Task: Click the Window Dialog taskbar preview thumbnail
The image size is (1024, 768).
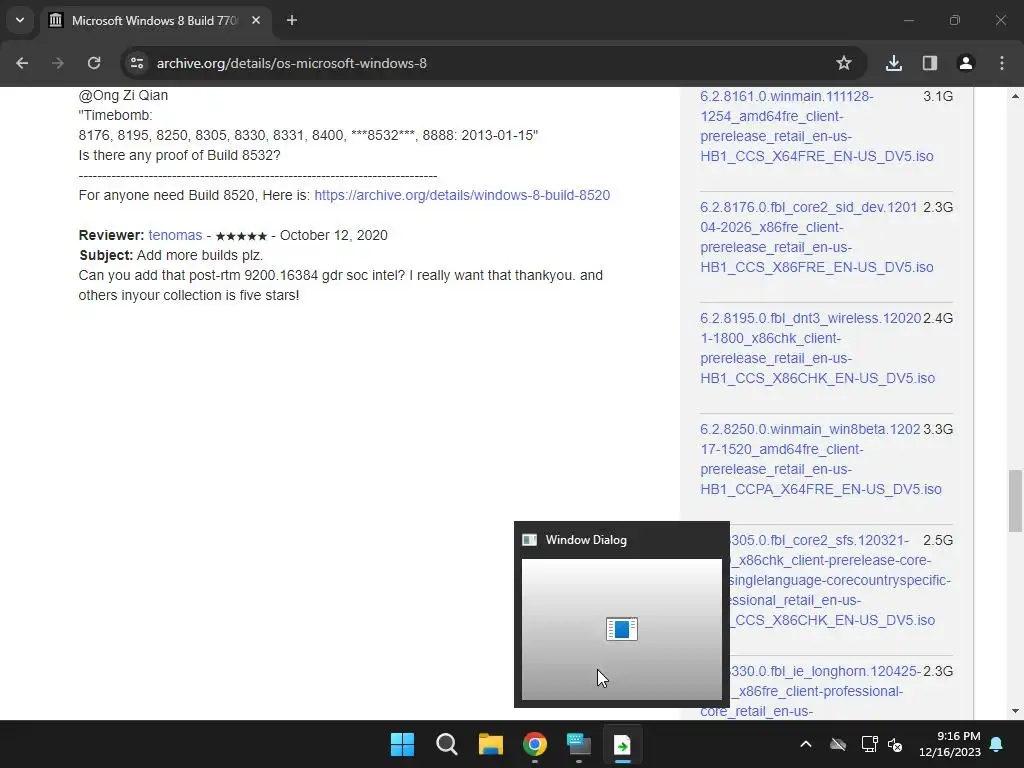Action: click(622, 629)
